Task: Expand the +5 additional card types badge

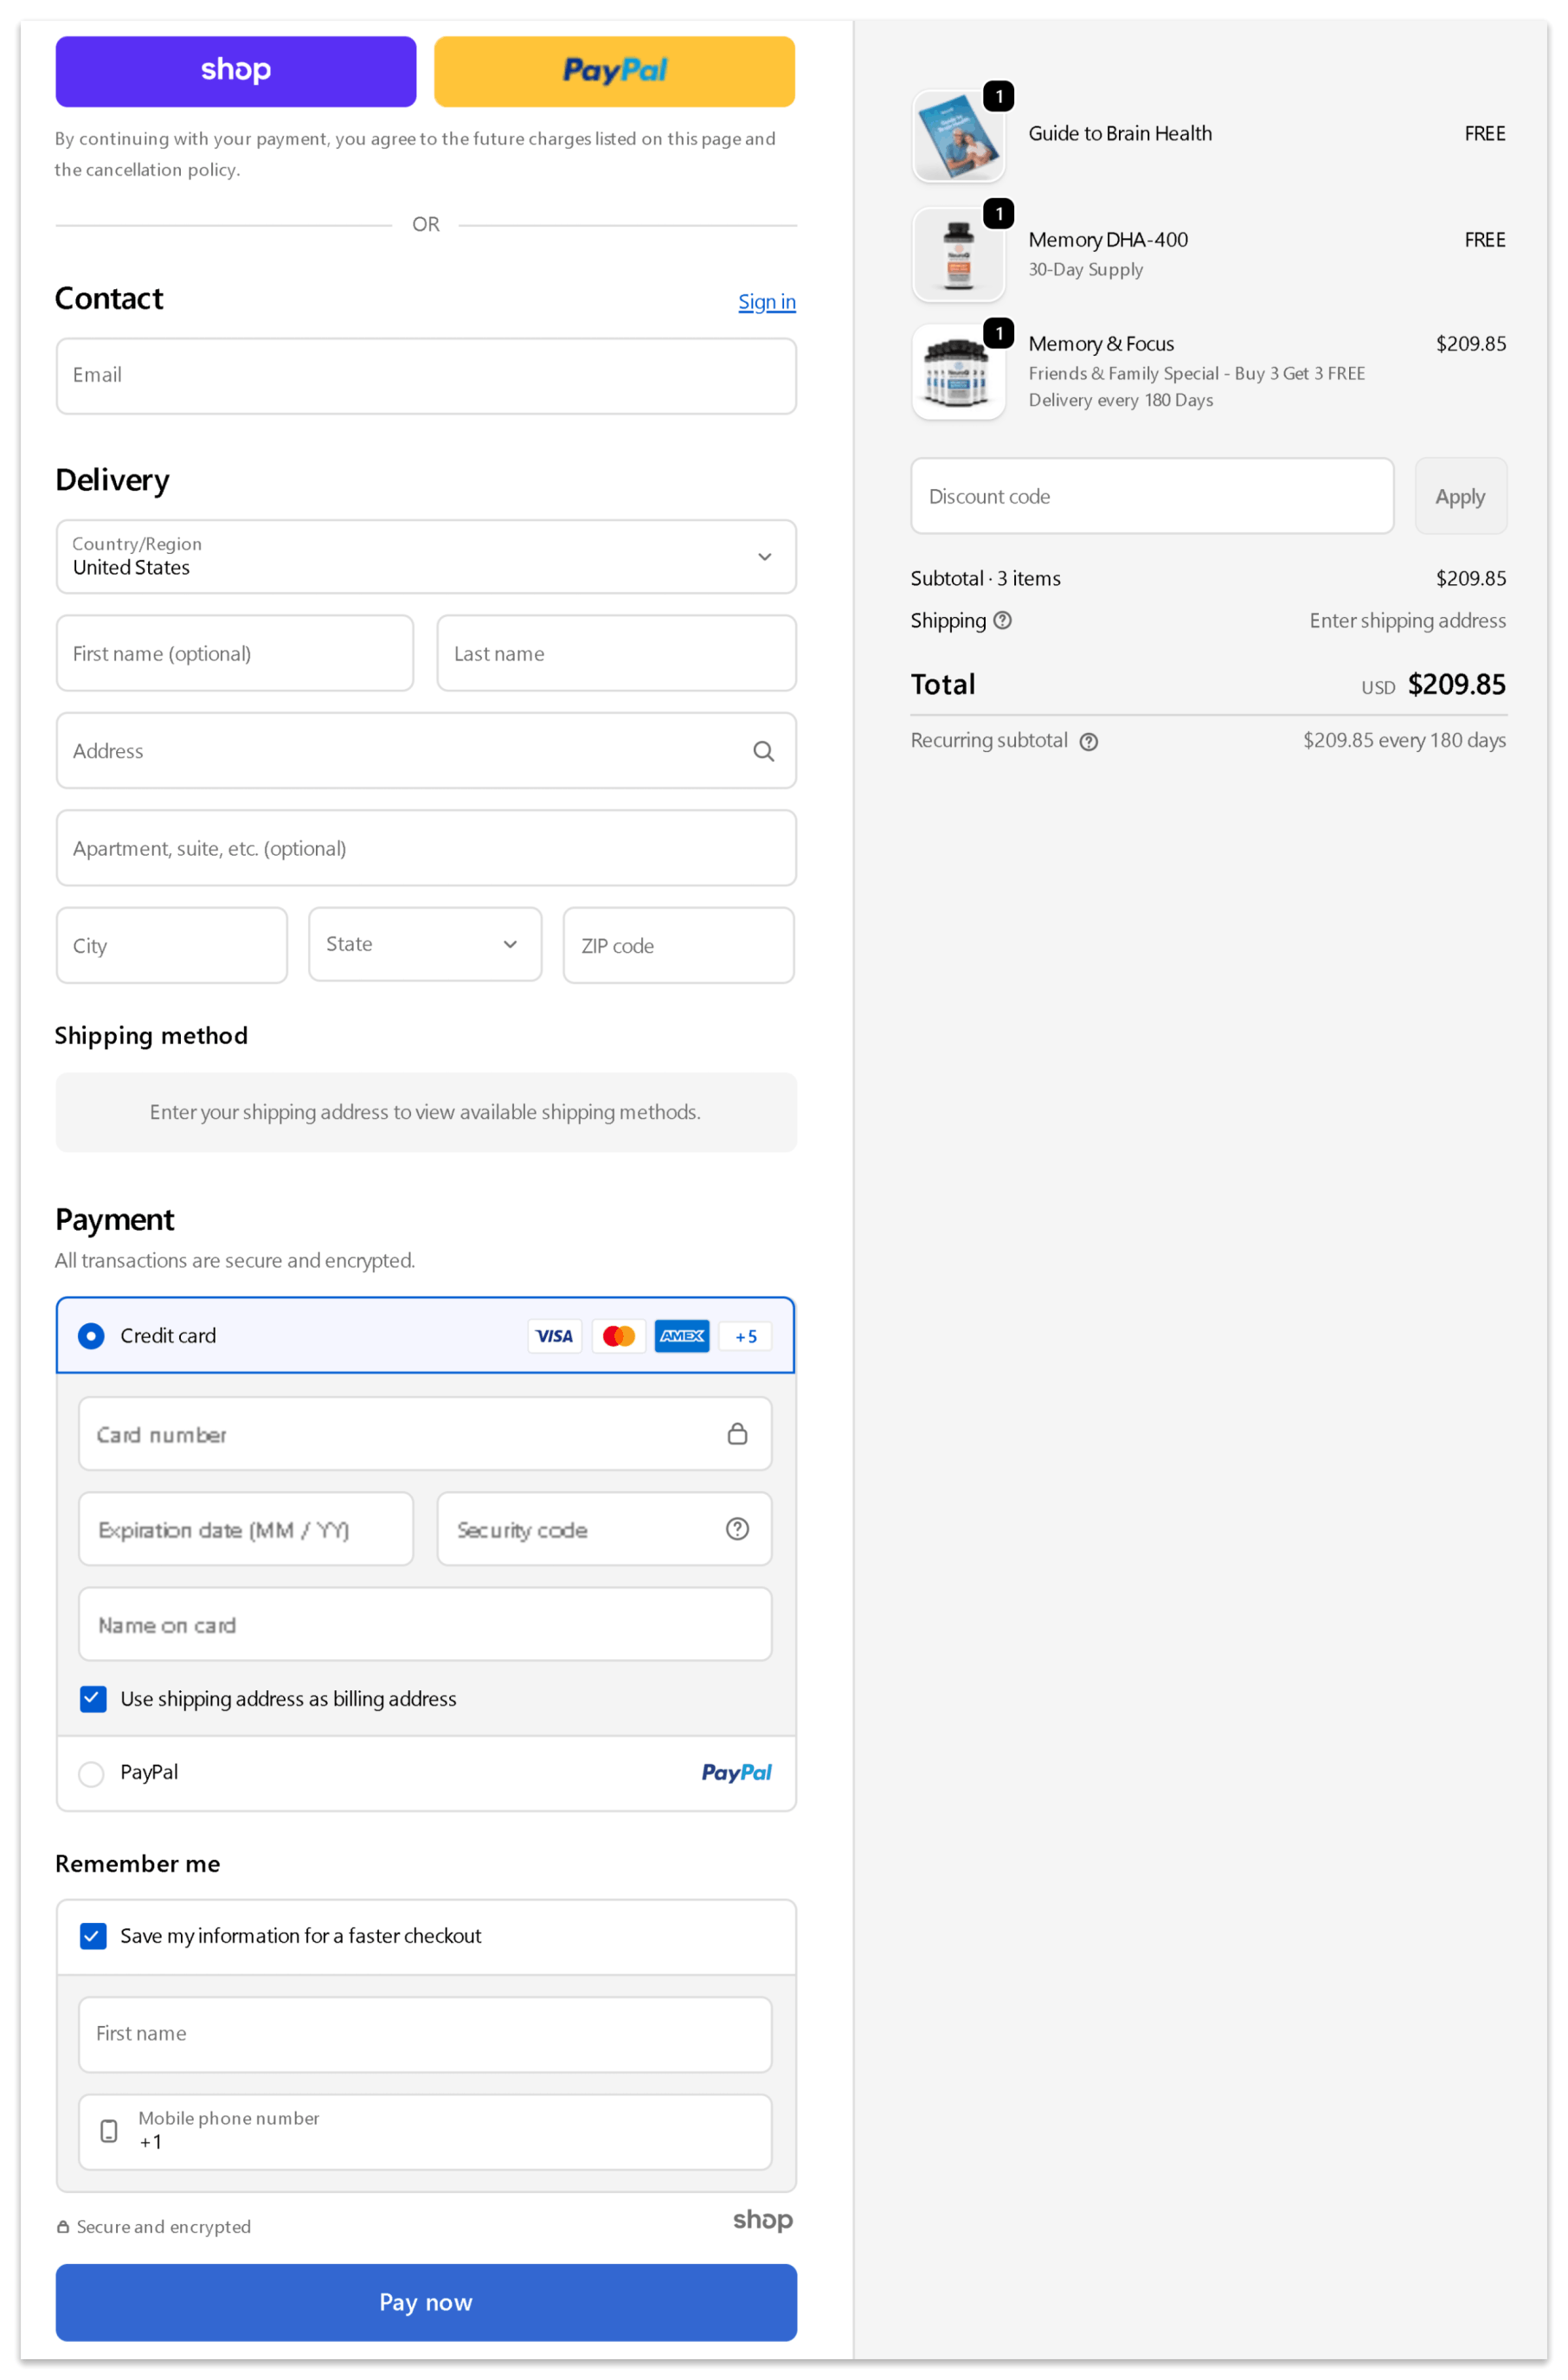Action: (744, 1336)
